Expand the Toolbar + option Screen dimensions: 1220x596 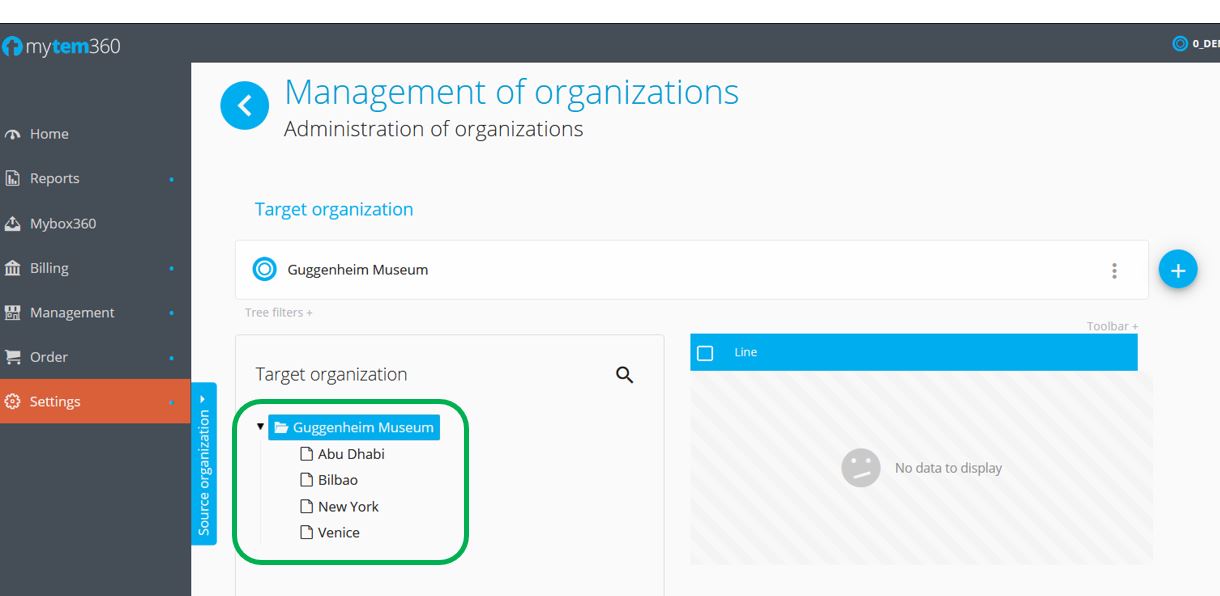point(1112,326)
